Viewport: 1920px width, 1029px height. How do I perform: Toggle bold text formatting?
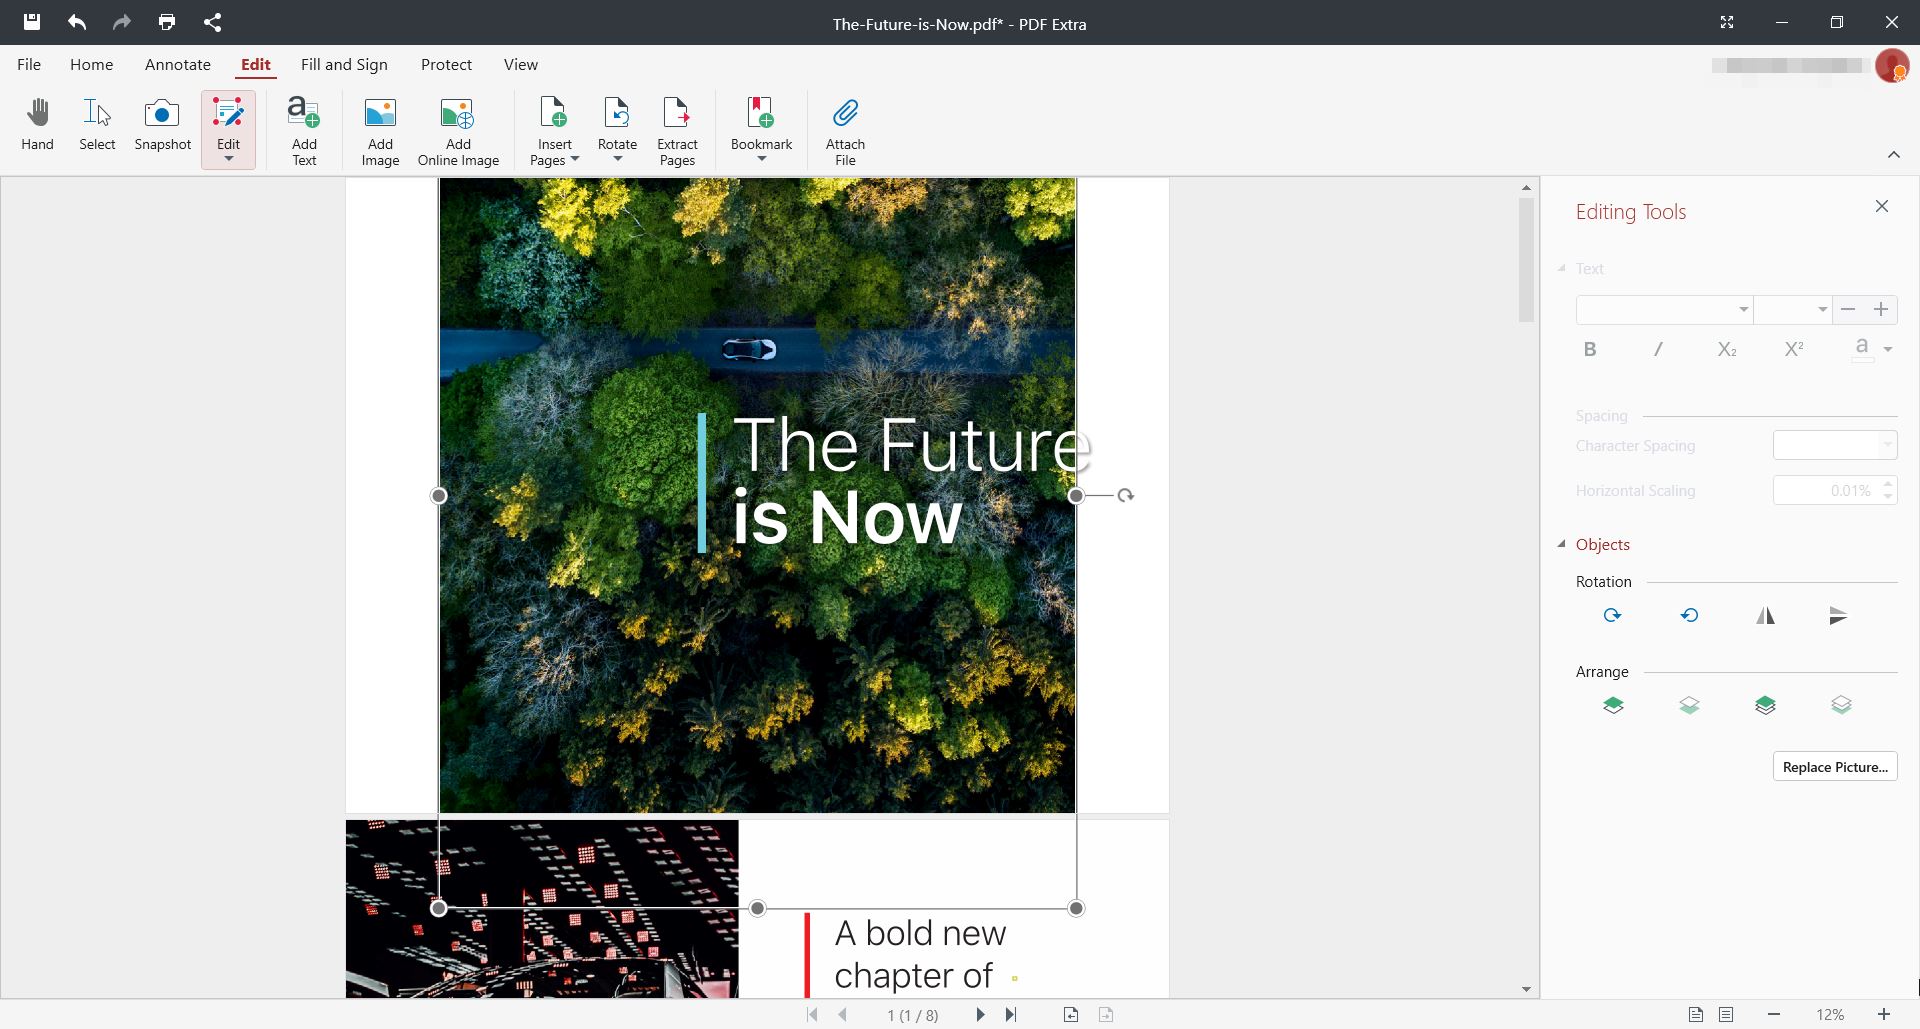tap(1590, 349)
